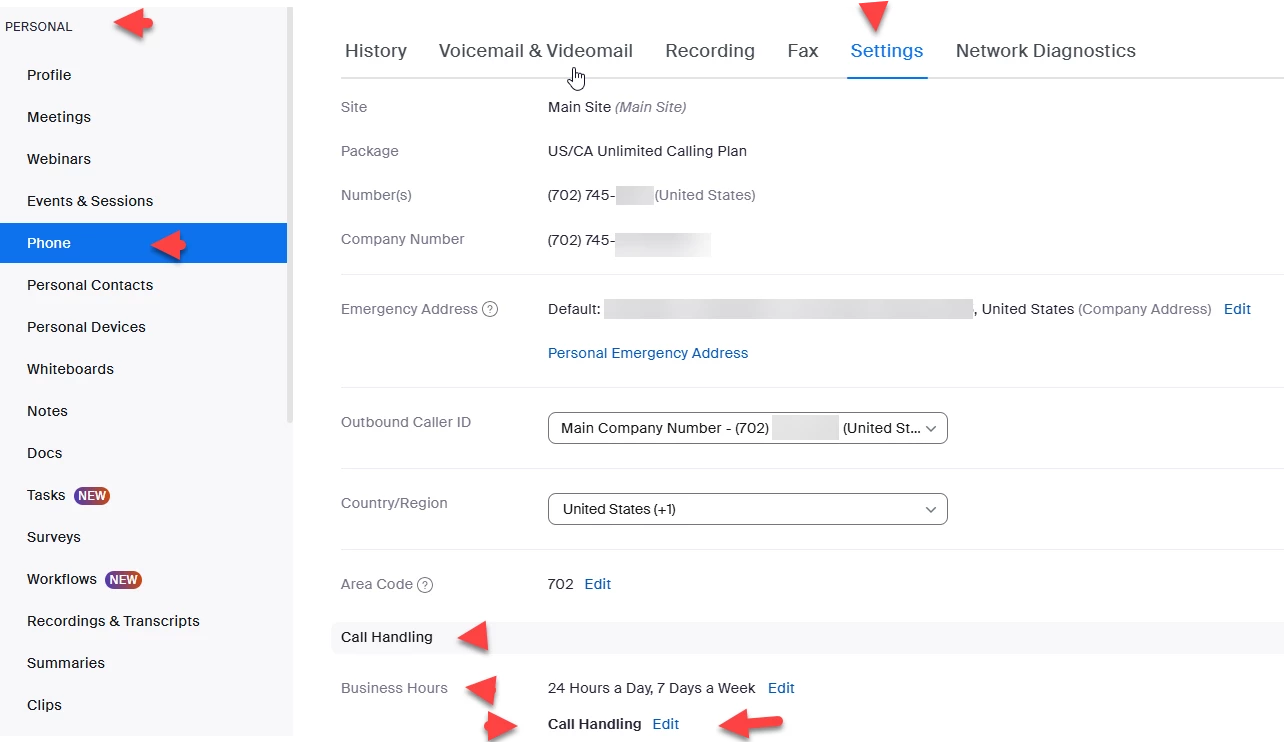Image resolution: width=1284 pixels, height=742 pixels.
Task: Click the US/CA Unlimited Calling Plan text
Action: pyautogui.click(x=647, y=151)
